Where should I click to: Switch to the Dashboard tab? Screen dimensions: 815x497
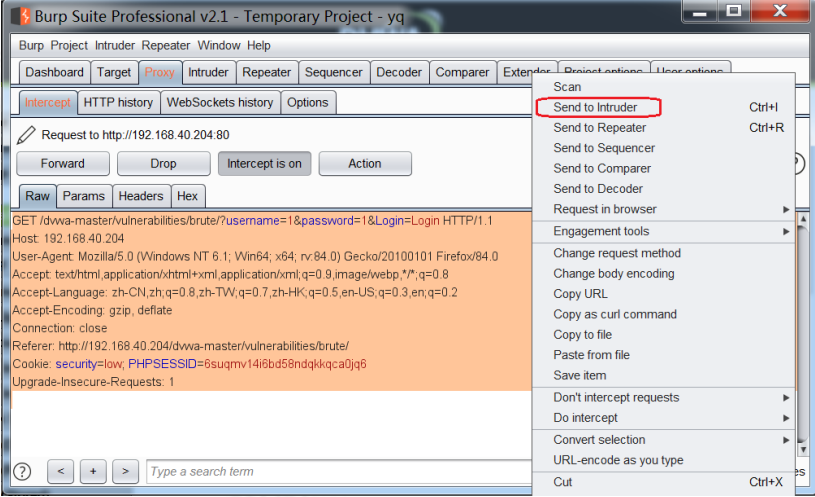point(55,72)
